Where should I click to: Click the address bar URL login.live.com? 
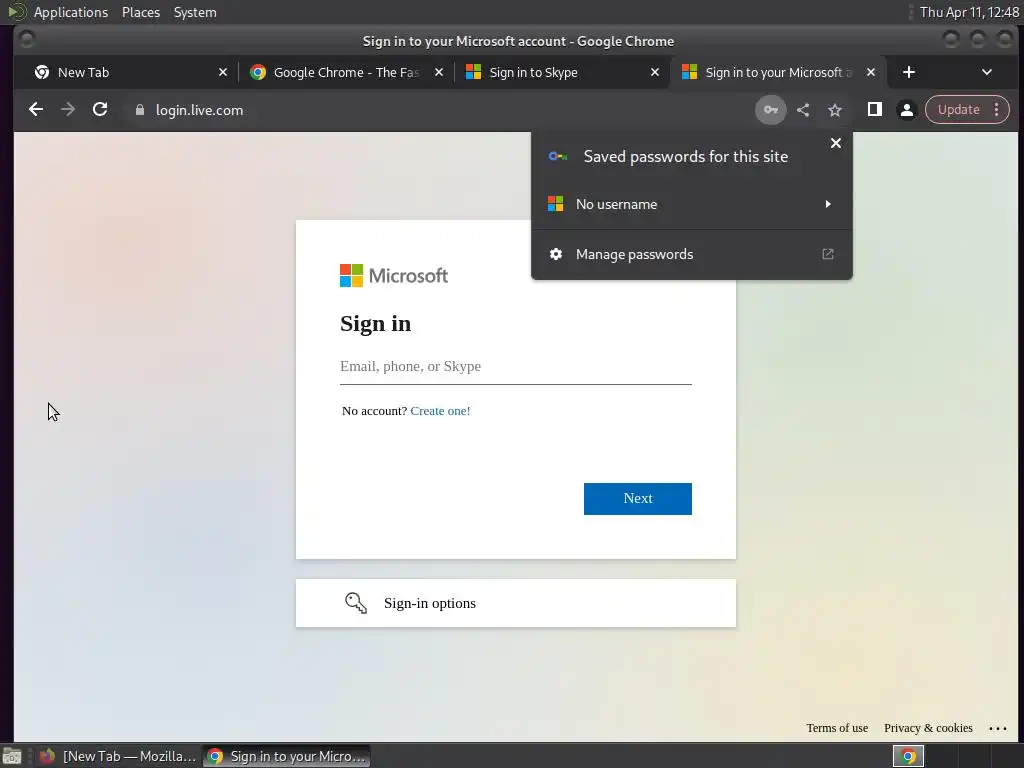tap(199, 110)
